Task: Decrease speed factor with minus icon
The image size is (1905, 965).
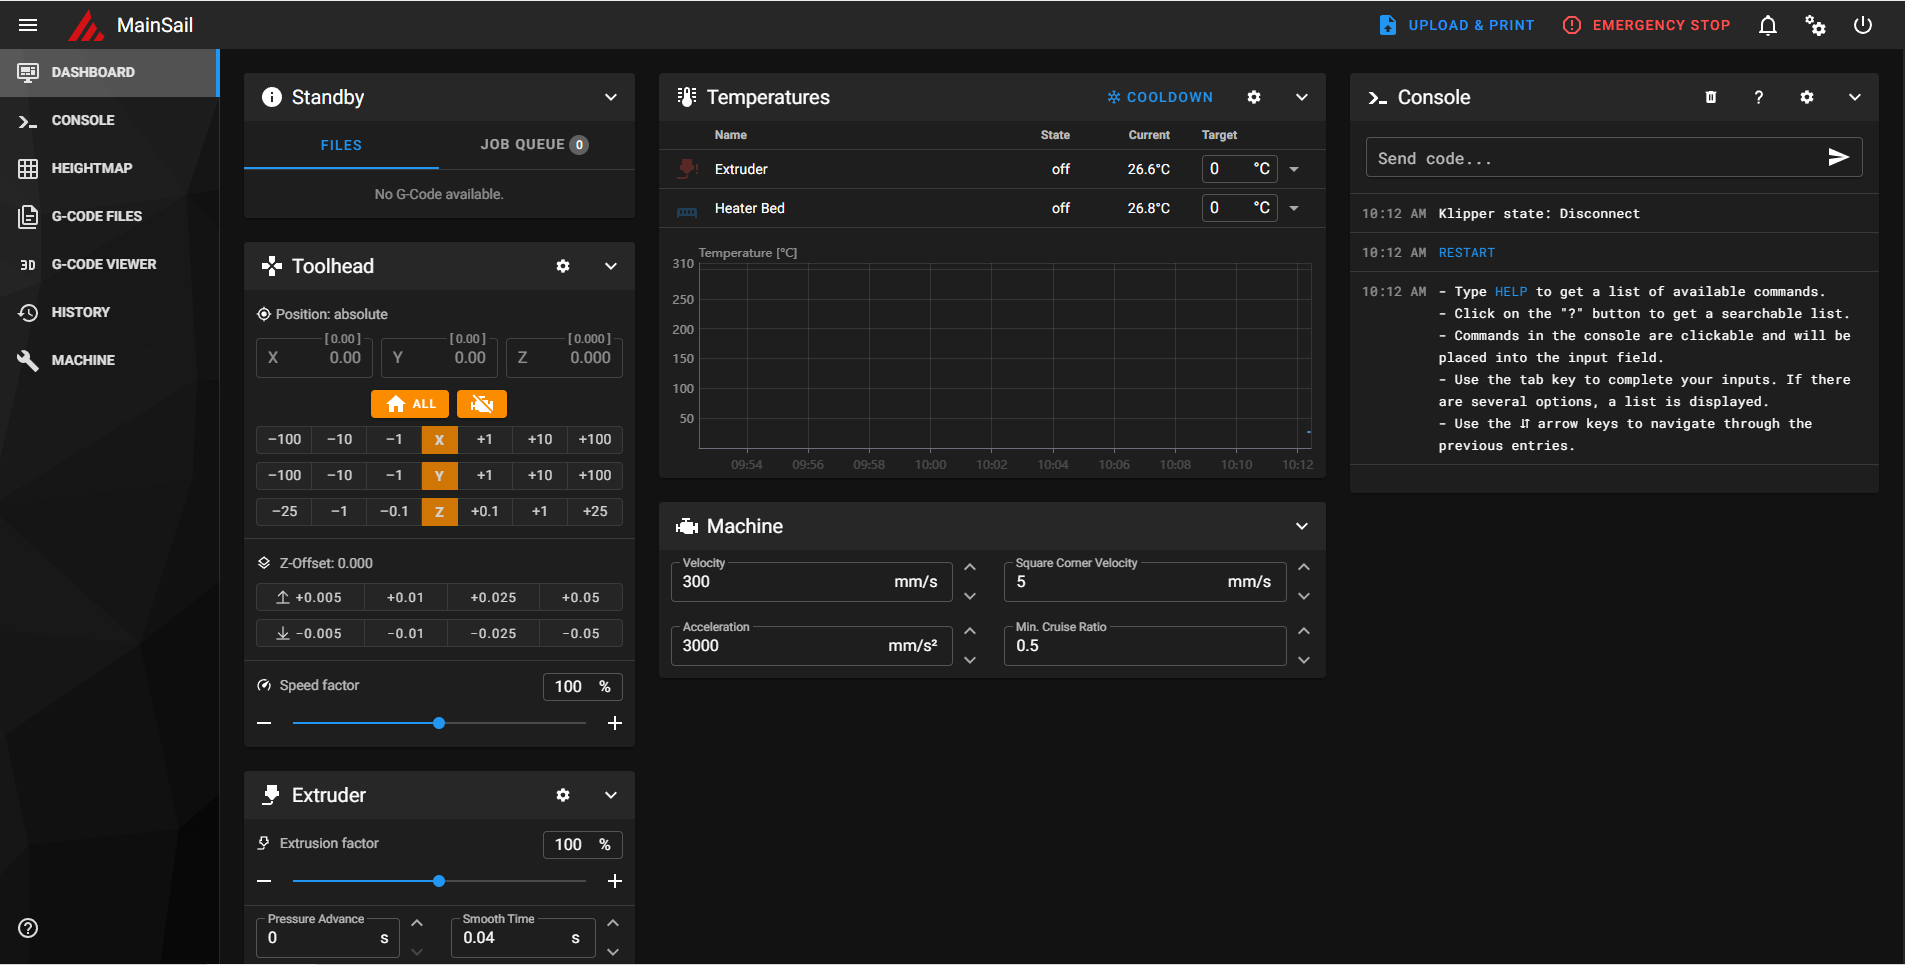Action: [x=264, y=723]
